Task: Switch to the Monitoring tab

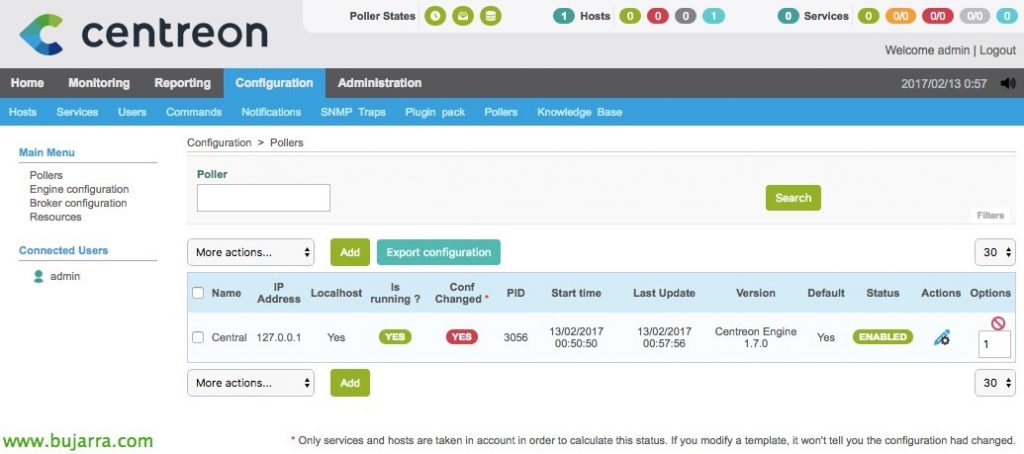Action: 99,83
